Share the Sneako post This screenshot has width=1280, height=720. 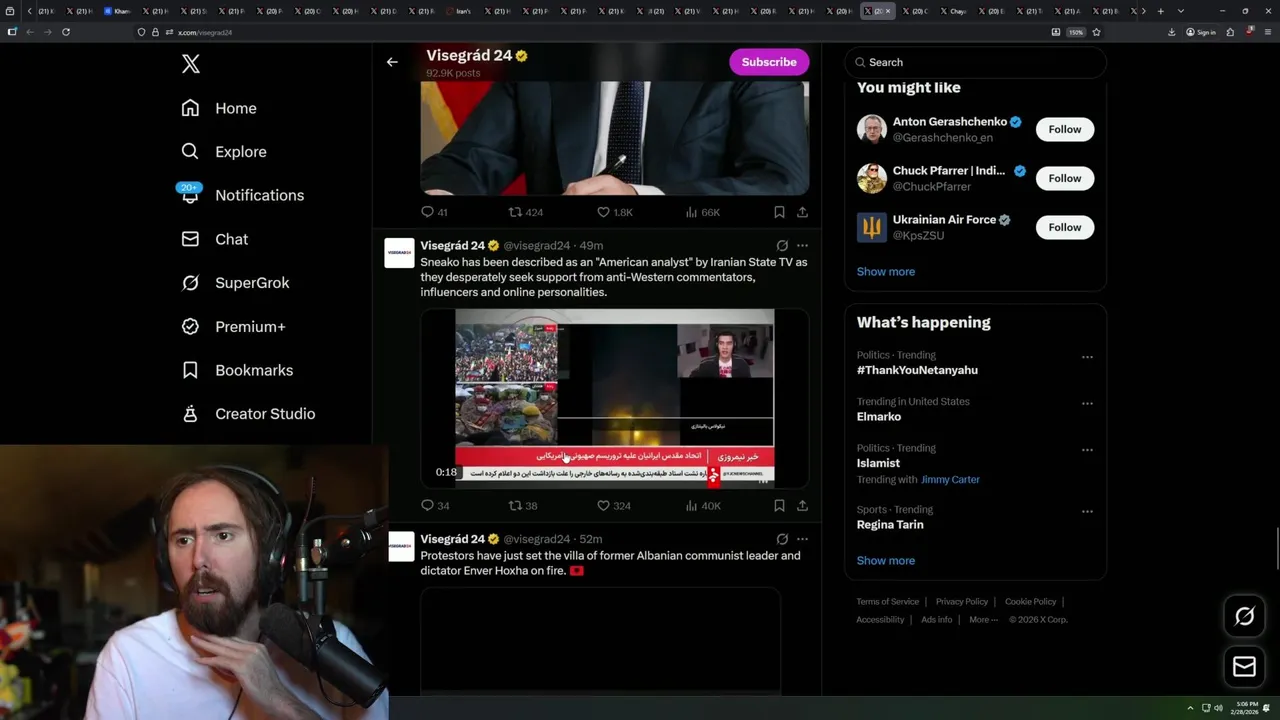(802, 506)
